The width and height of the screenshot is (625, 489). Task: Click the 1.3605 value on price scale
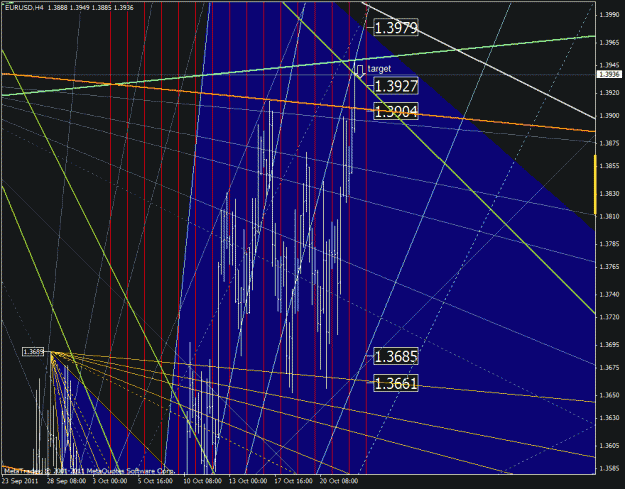(x=609, y=446)
